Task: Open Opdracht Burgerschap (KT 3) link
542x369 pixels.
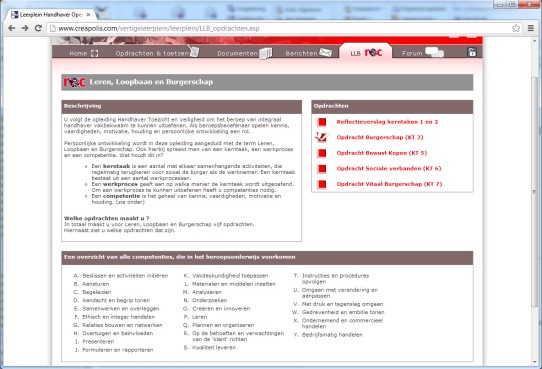Action: pyautogui.click(x=380, y=137)
